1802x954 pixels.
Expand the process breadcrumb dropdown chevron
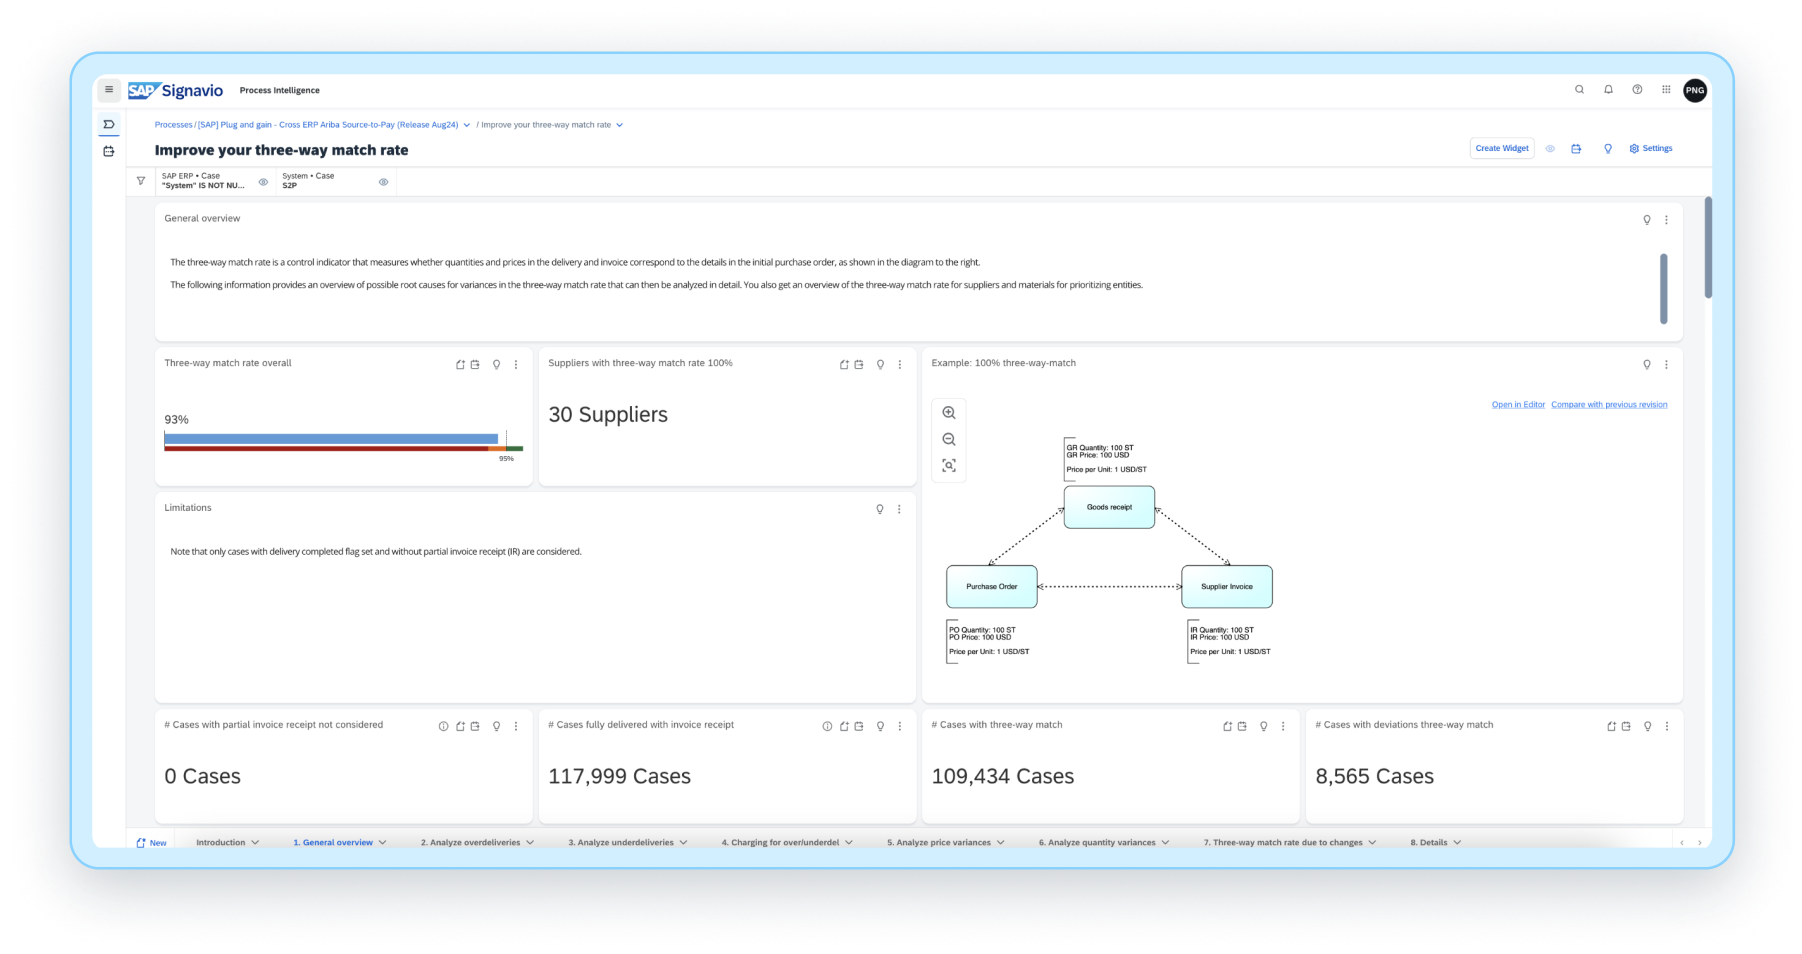(467, 126)
